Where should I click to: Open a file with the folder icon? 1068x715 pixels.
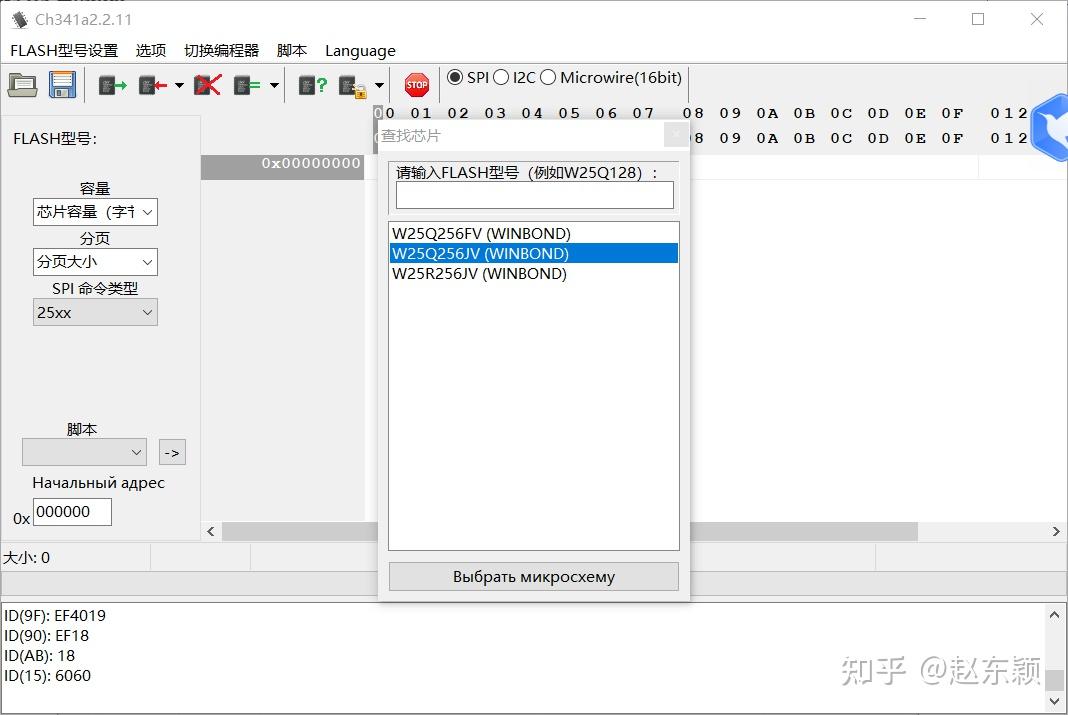(x=22, y=85)
